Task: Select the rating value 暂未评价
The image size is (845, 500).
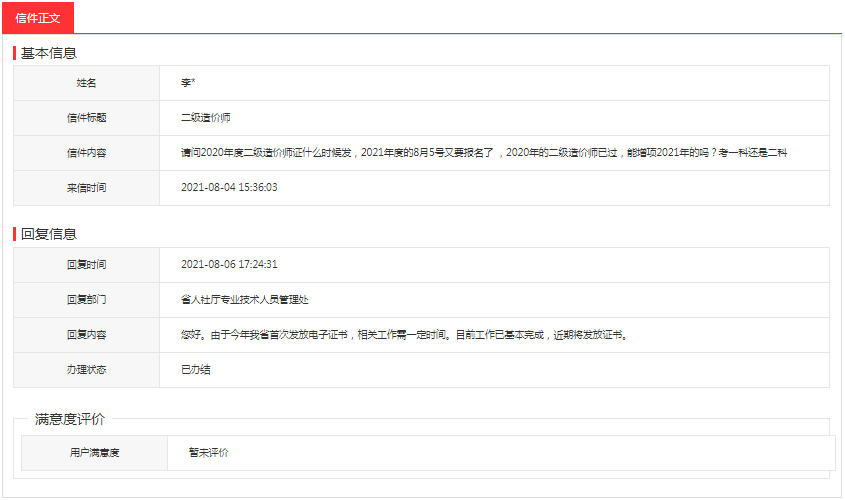Action: click(209, 453)
